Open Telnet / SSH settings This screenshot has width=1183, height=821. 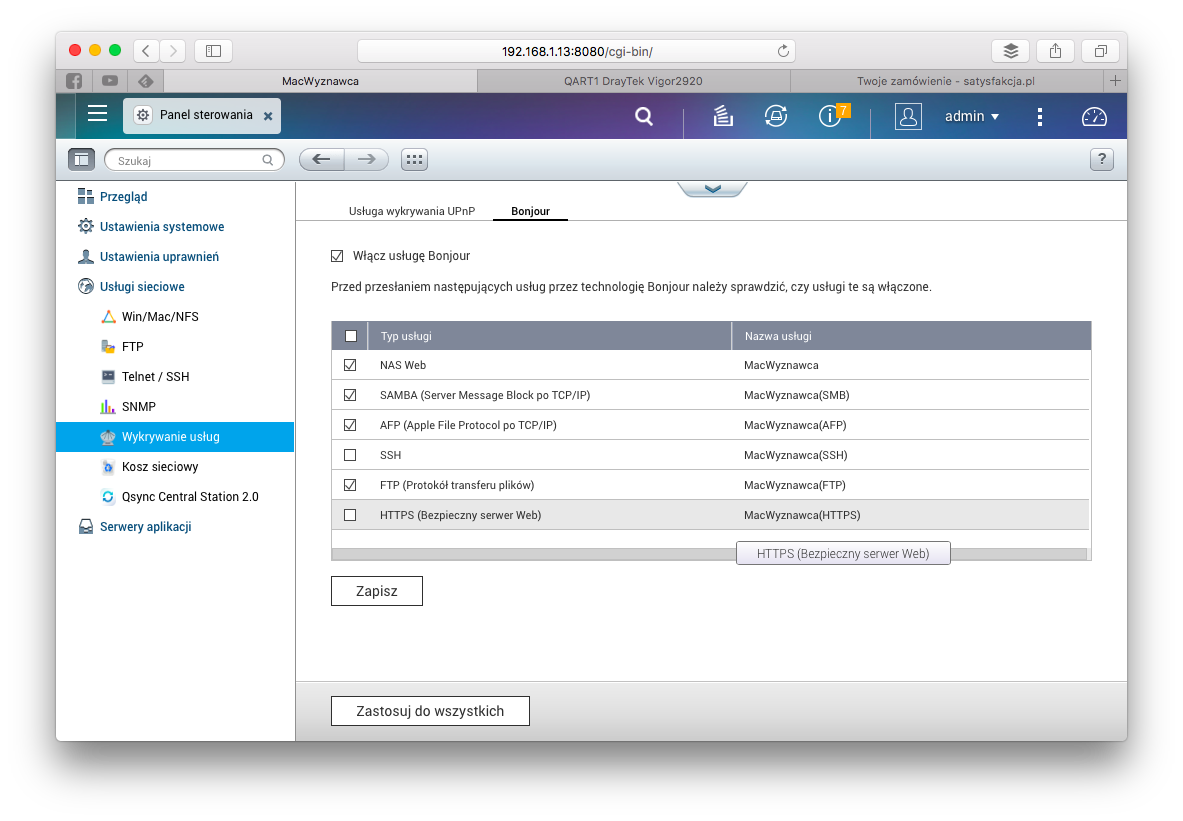[155, 377]
